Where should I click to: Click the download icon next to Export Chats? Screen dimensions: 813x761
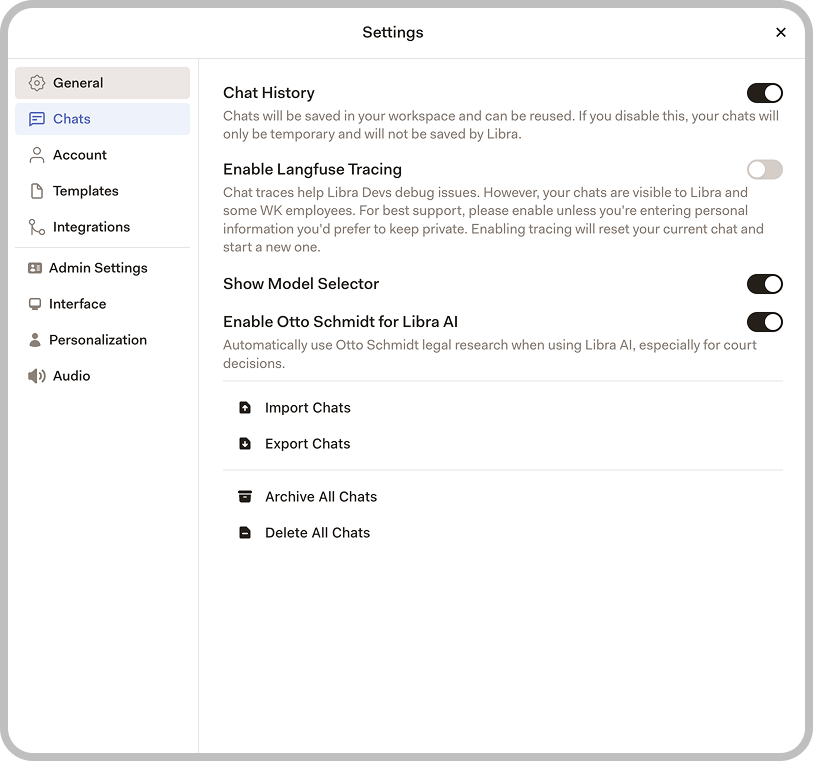click(245, 443)
